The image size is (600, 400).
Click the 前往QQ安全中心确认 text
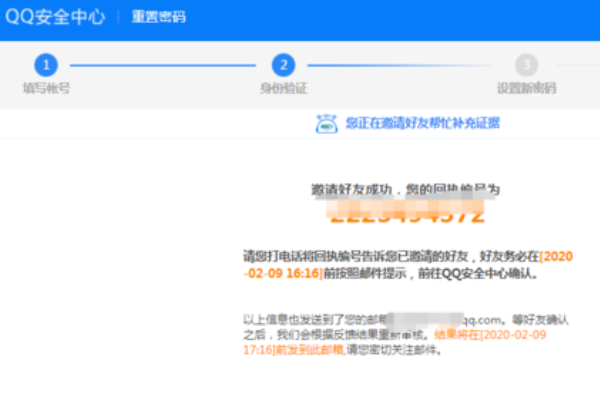476,274
